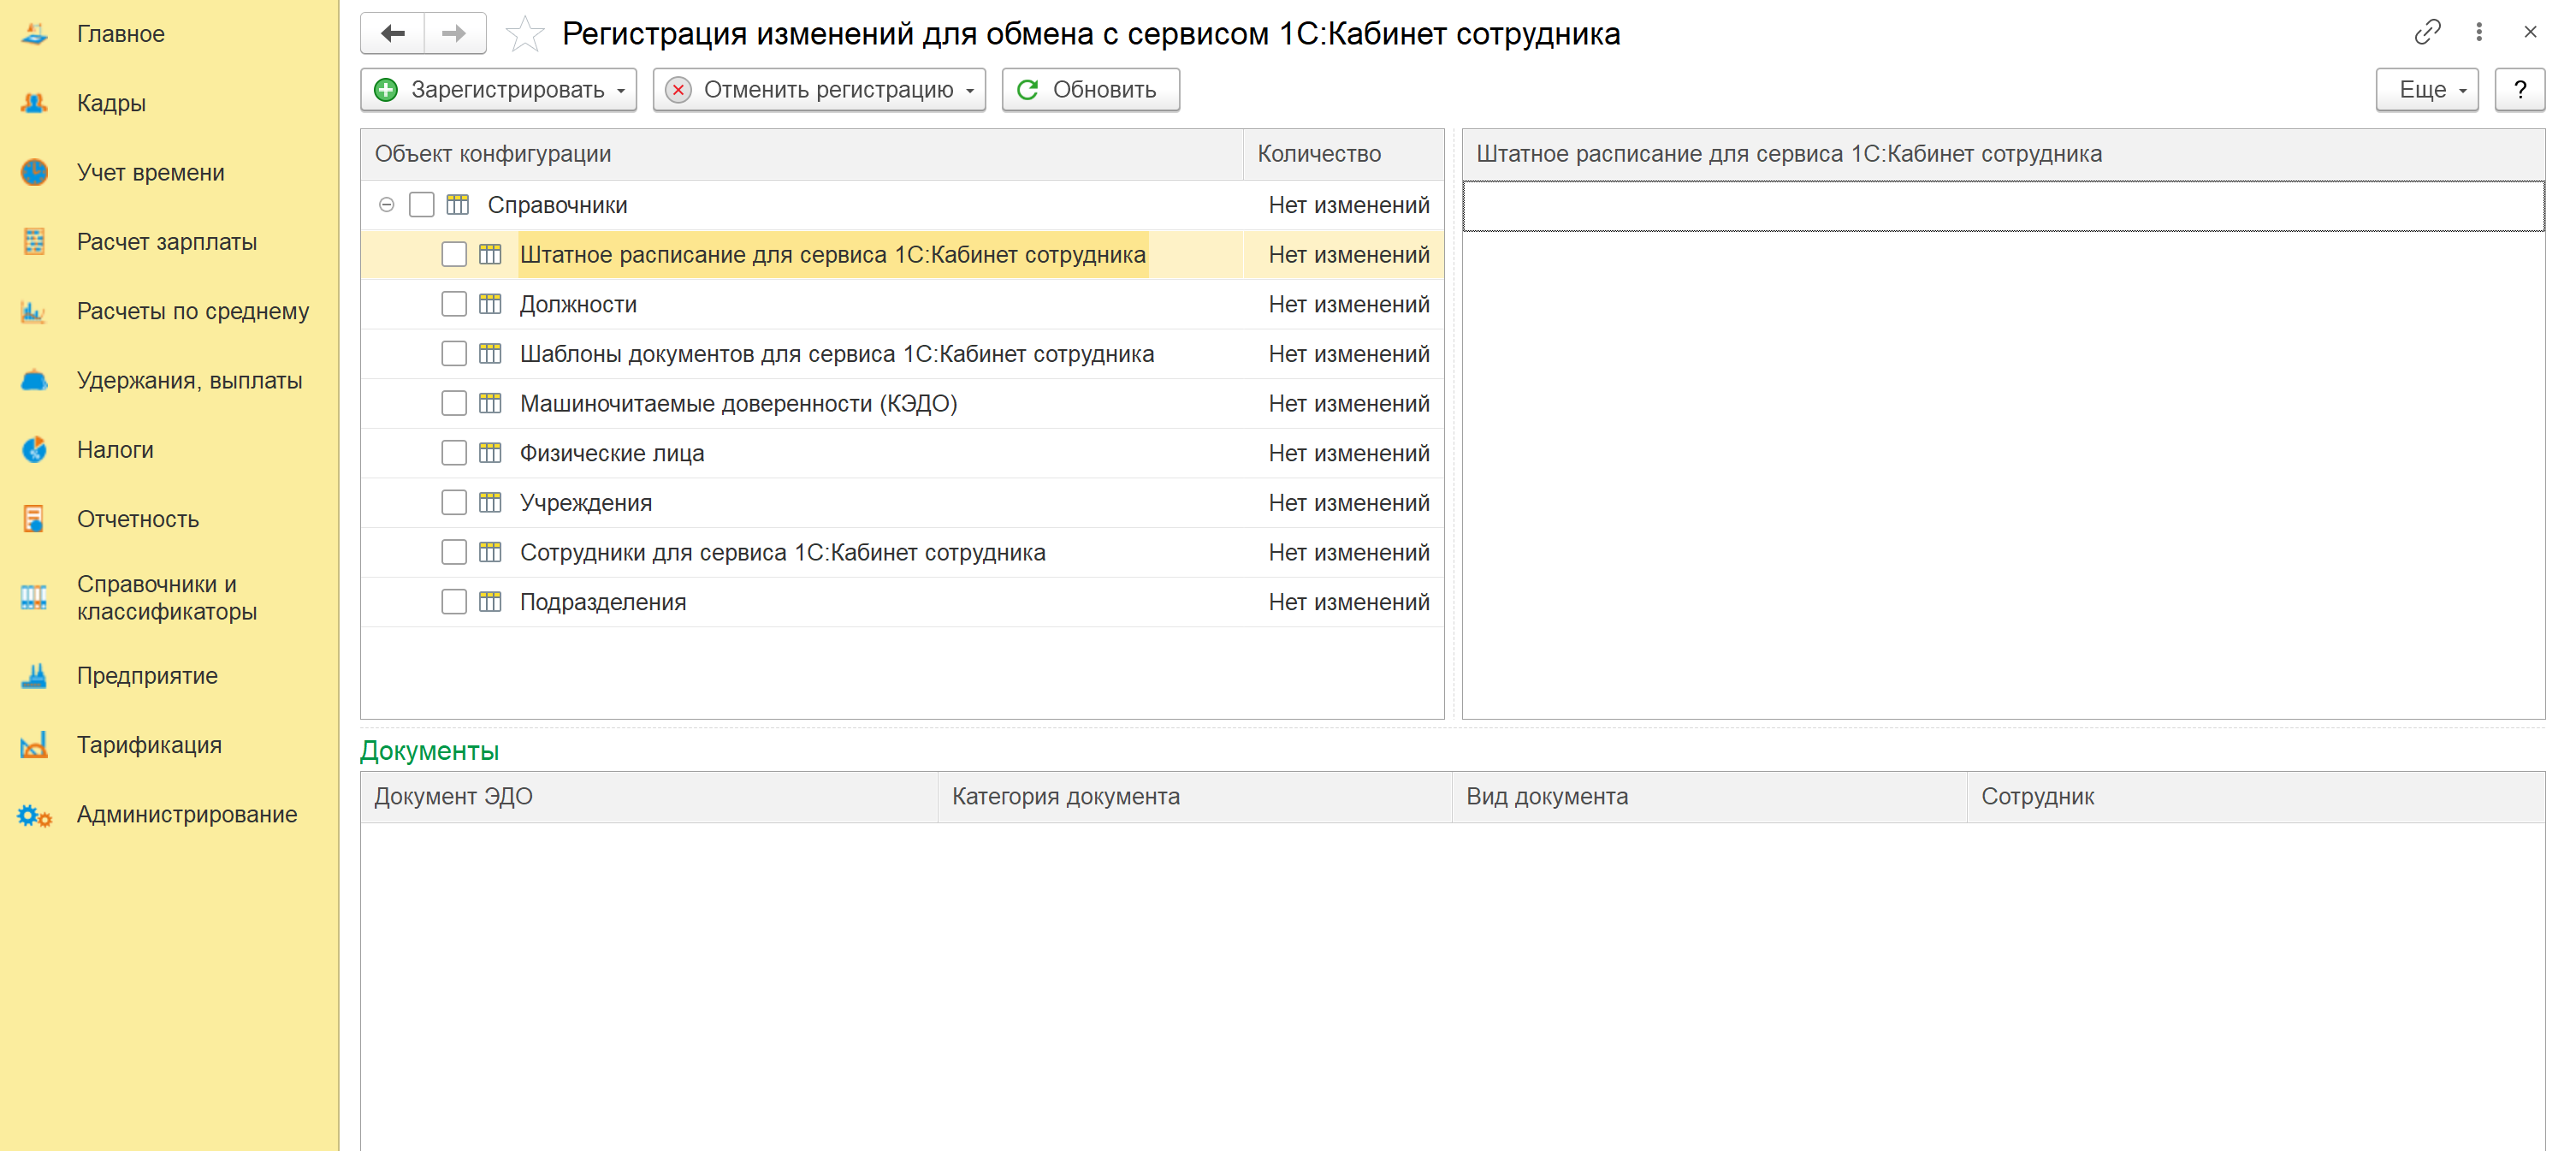Click the table icon next to Физические лица
The height and width of the screenshot is (1151, 2576).
pos(490,453)
